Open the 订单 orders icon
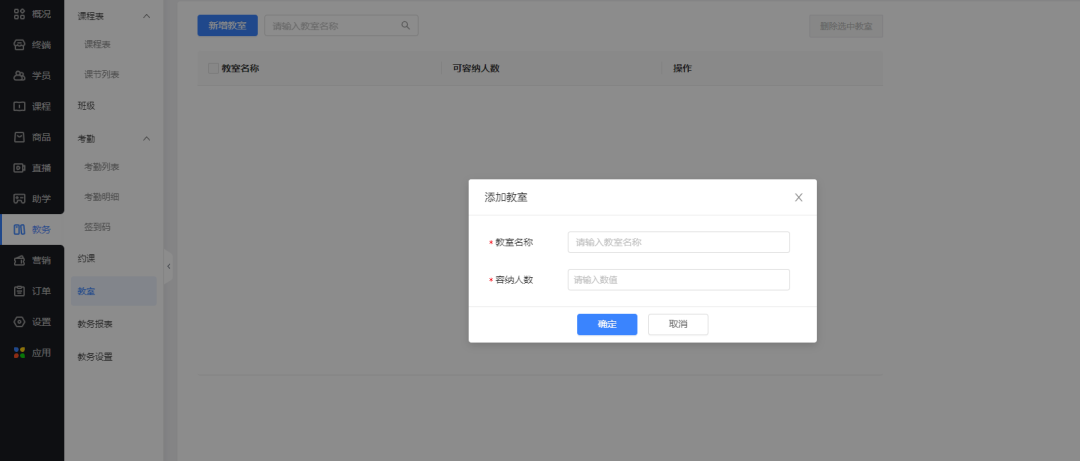 pyautogui.click(x=19, y=291)
